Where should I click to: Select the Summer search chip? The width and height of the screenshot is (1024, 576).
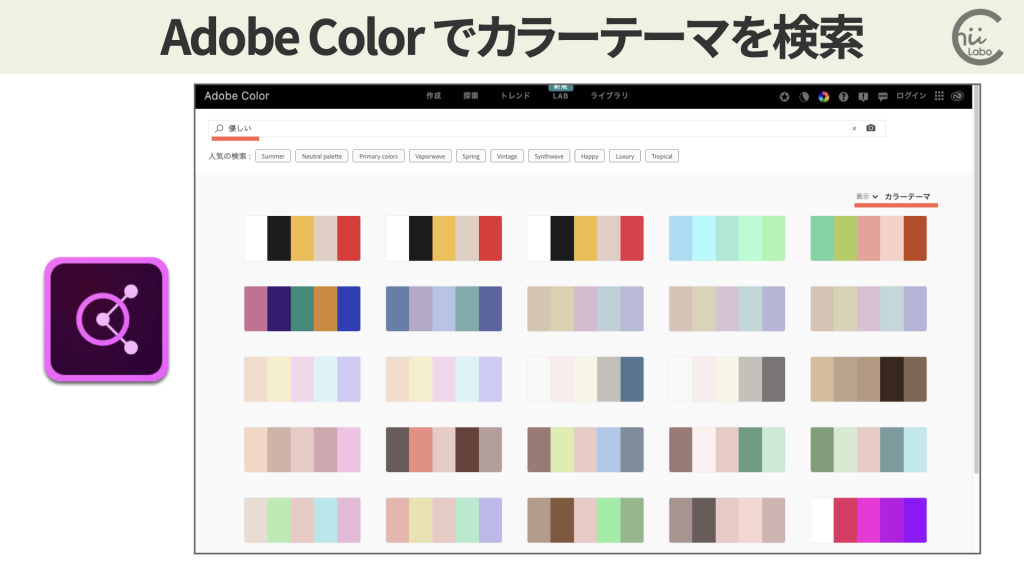point(272,156)
